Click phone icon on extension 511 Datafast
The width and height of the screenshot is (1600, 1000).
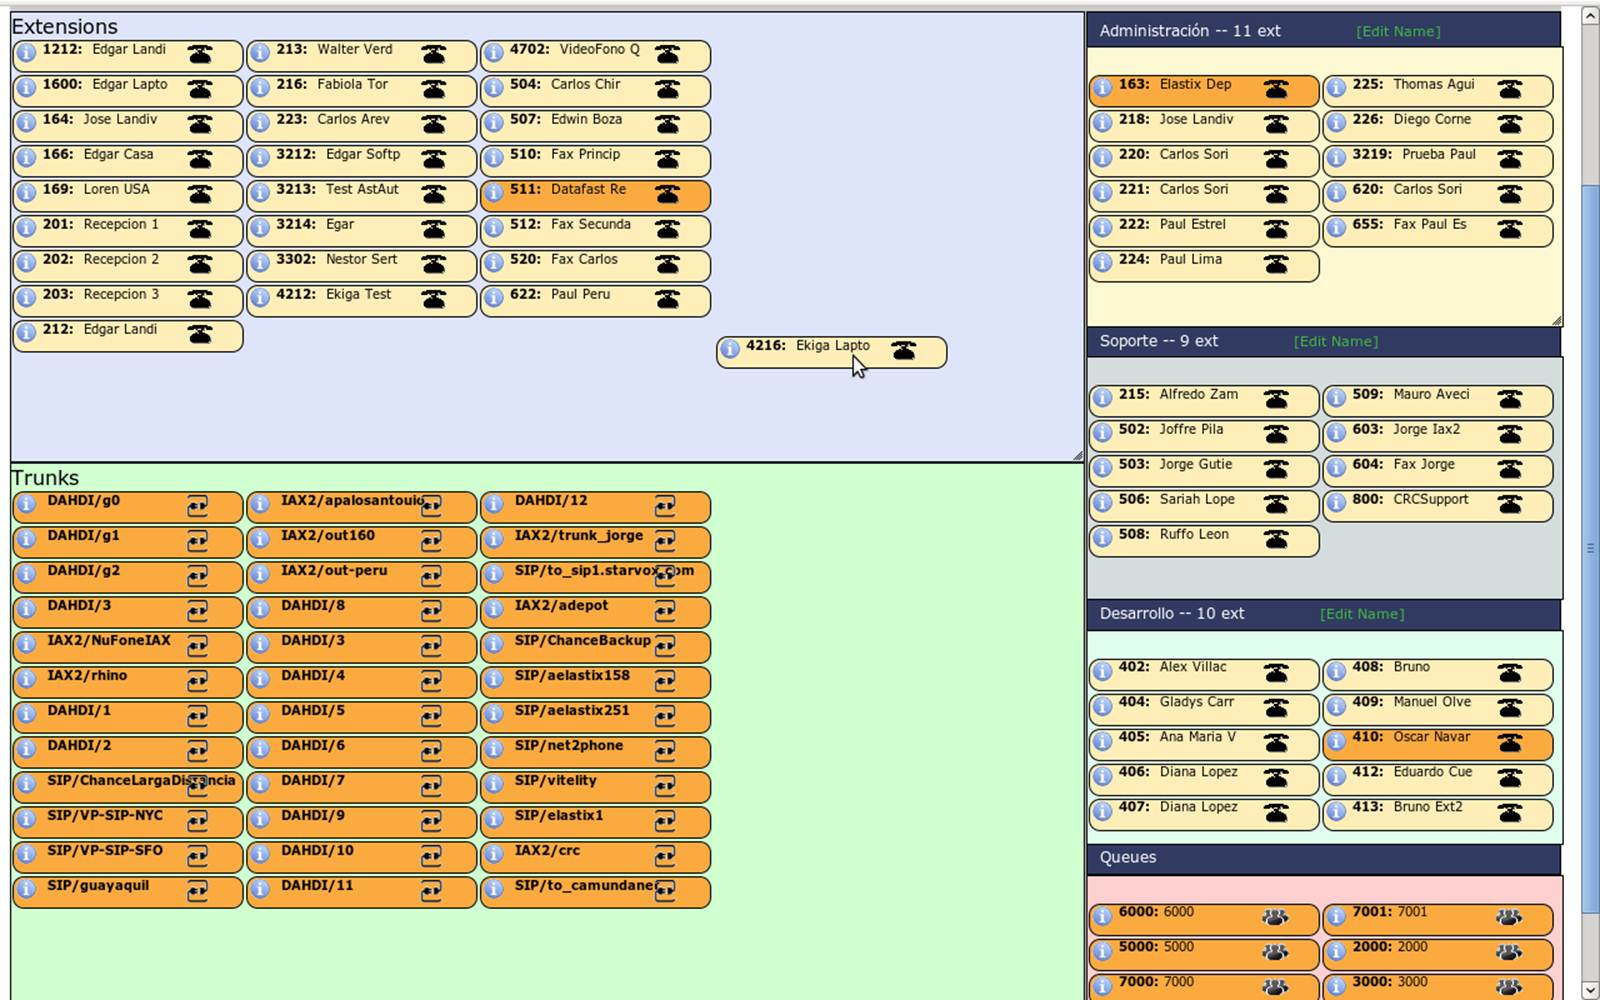click(667, 193)
